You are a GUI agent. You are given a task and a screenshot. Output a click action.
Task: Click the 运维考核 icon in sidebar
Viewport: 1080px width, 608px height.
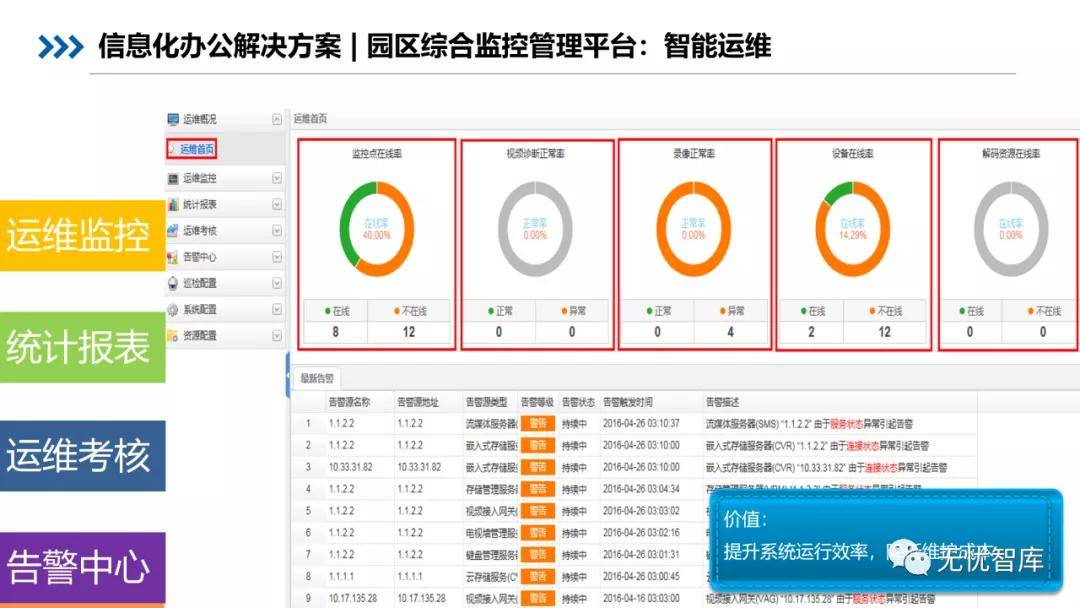173,231
